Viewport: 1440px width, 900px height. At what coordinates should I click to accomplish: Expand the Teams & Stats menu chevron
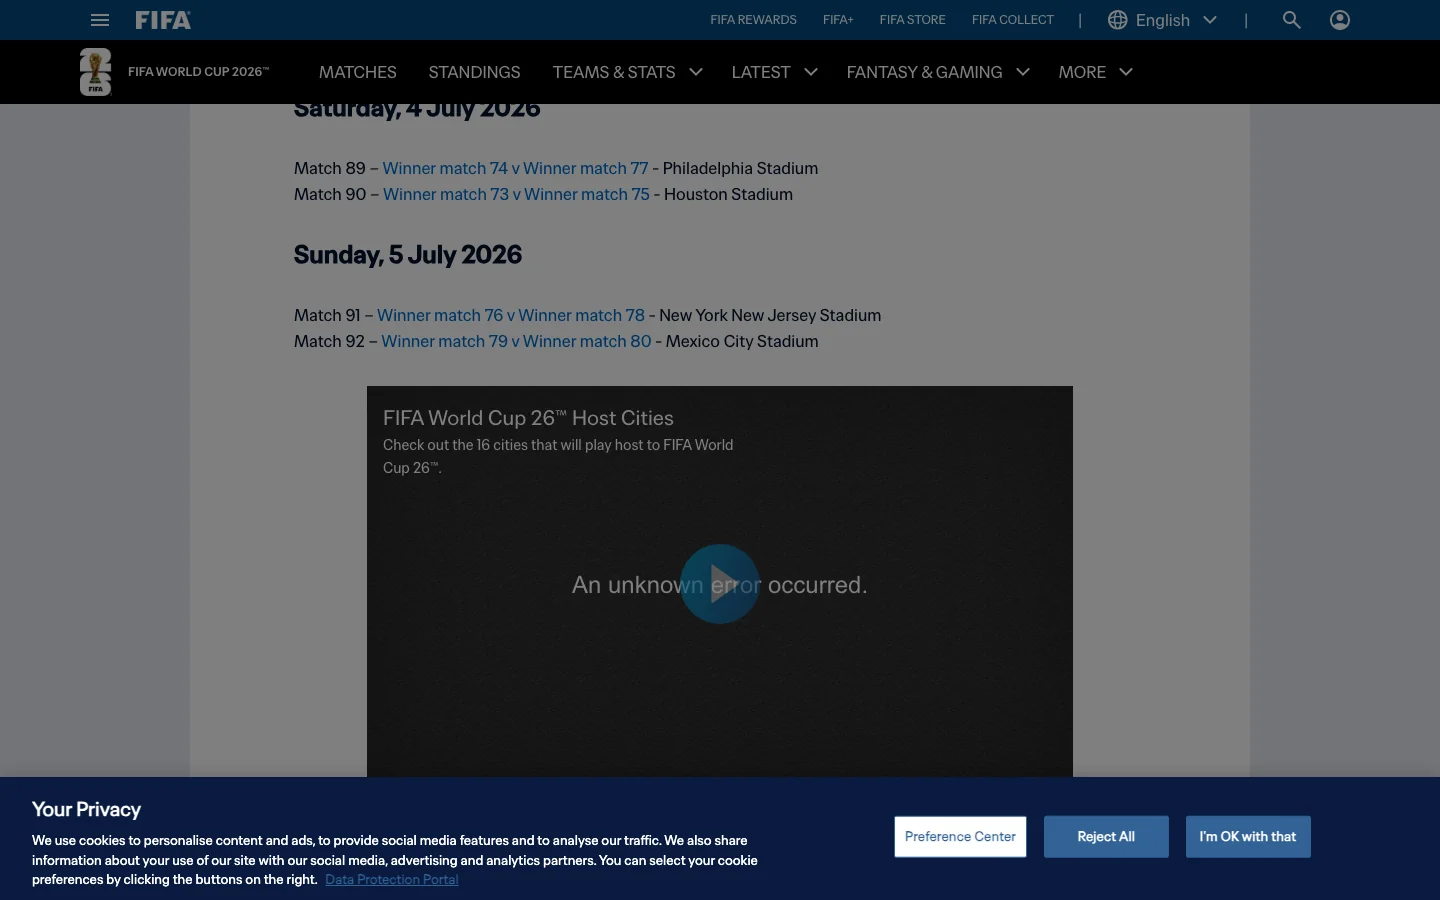point(696,72)
